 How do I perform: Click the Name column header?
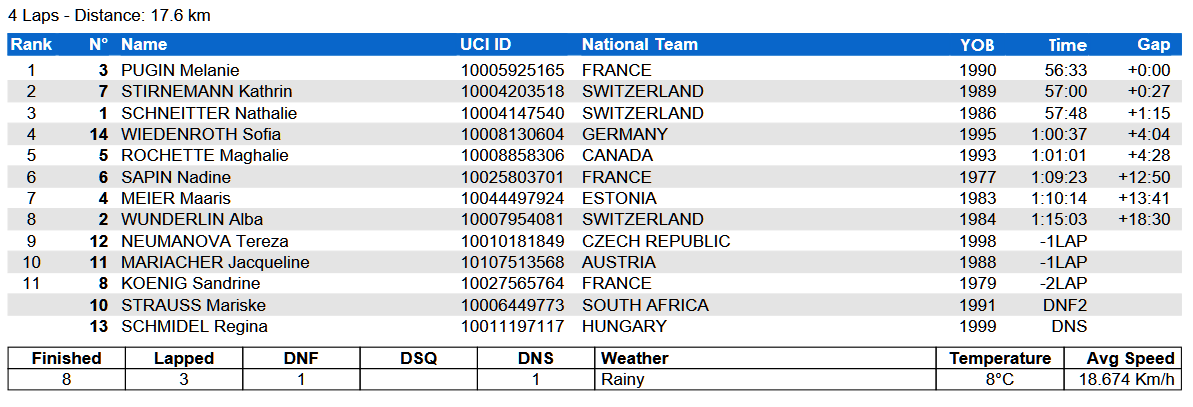144,44
